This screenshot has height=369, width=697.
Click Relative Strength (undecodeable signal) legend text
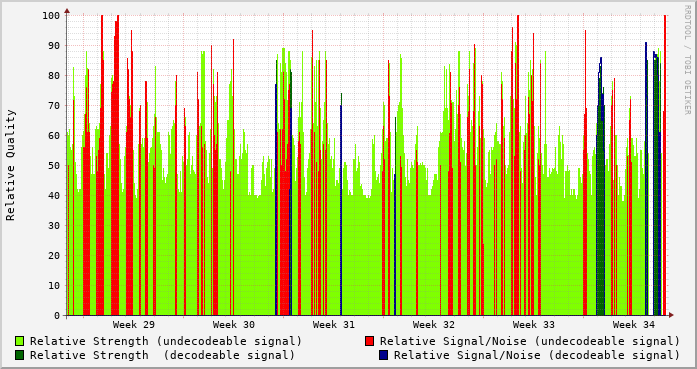coord(166,341)
